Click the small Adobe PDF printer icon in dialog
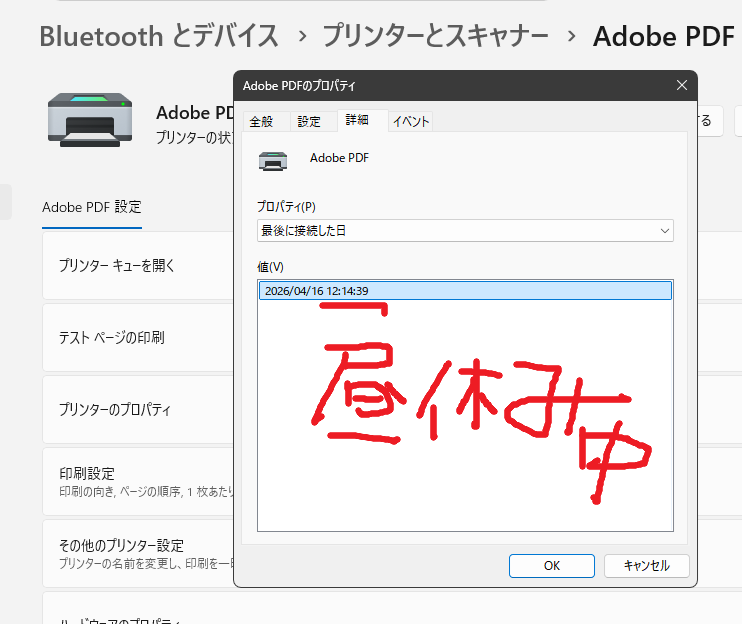 273,161
